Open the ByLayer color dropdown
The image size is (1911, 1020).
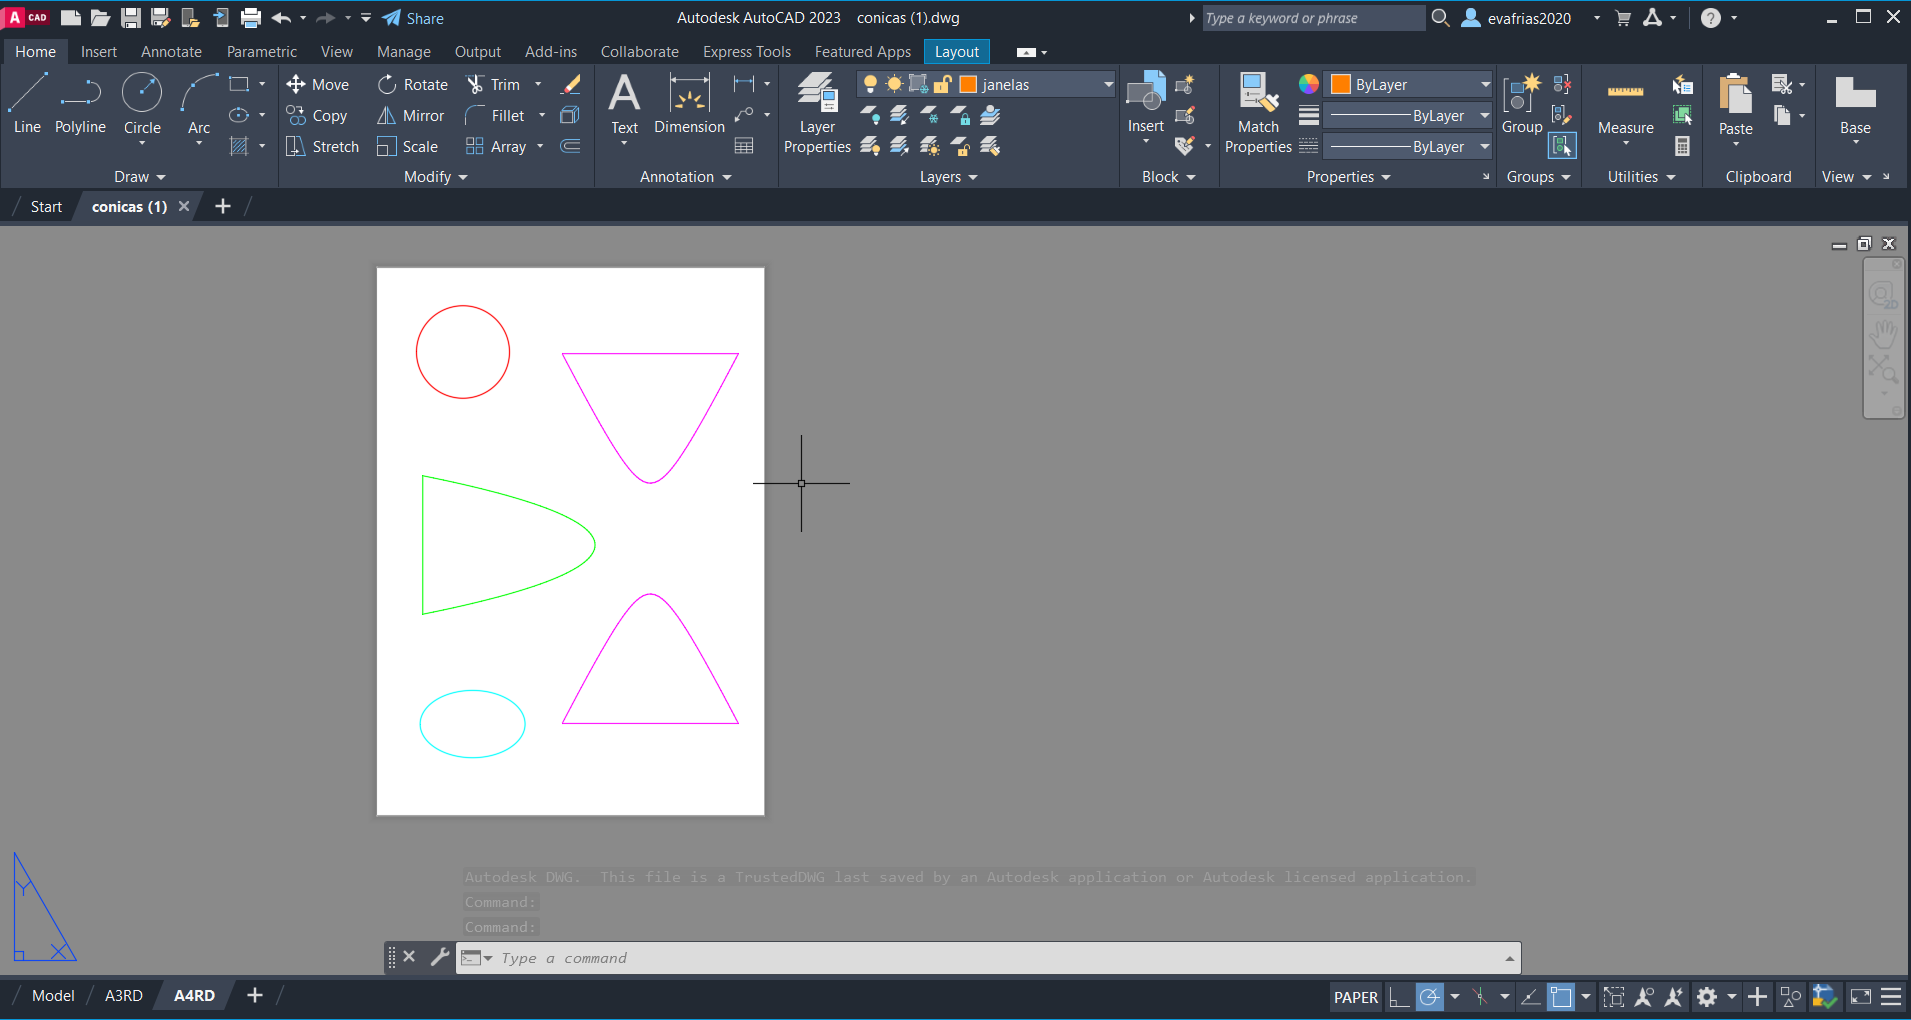click(x=1485, y=85)
